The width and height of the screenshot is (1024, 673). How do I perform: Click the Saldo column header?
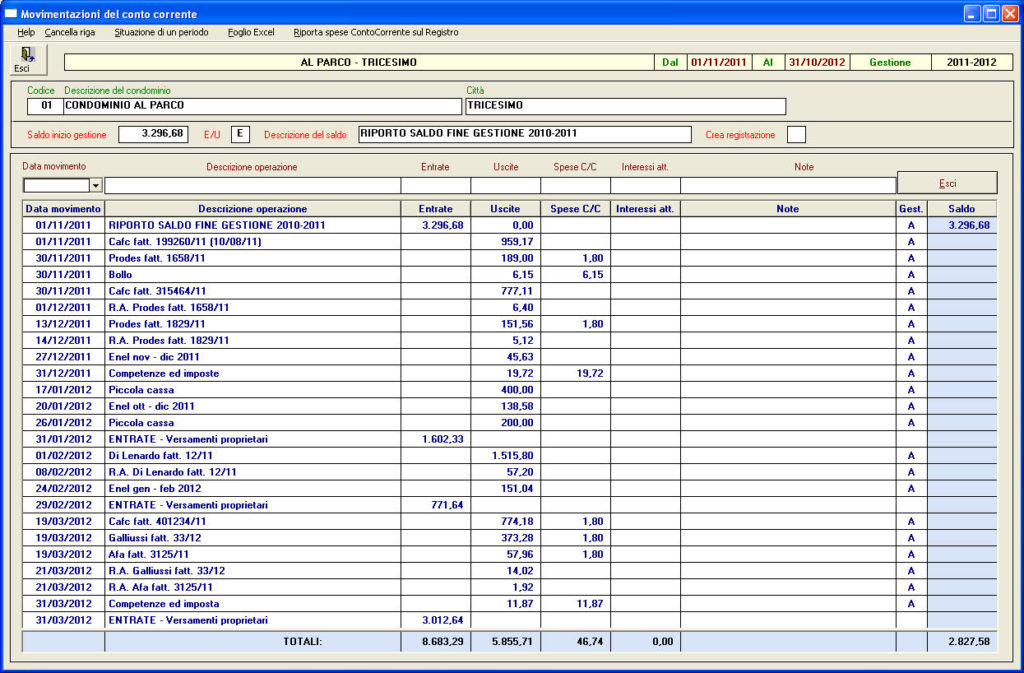pos(961,208)
